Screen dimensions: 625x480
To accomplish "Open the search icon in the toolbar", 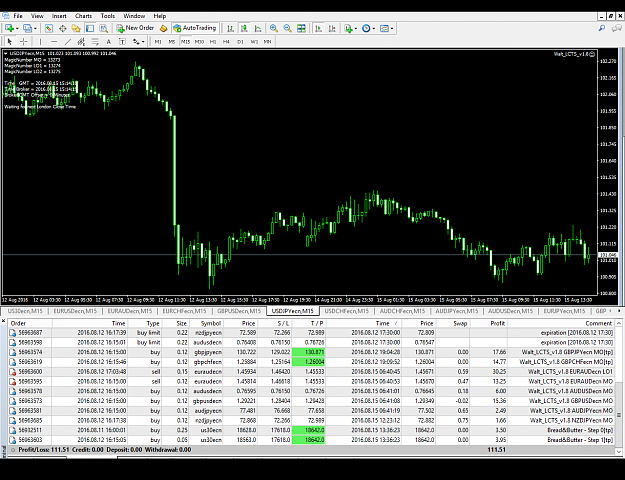I will click(602, 28).
